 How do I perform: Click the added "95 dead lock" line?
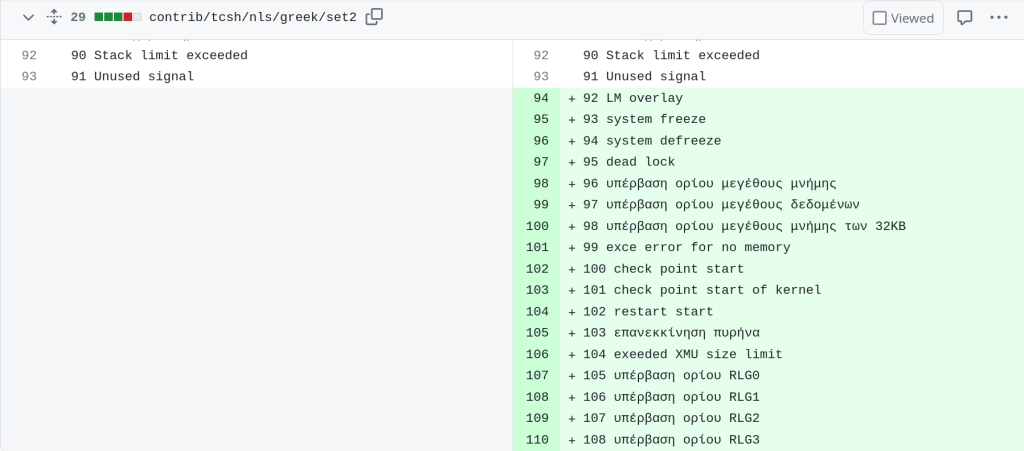pos(628,162)
